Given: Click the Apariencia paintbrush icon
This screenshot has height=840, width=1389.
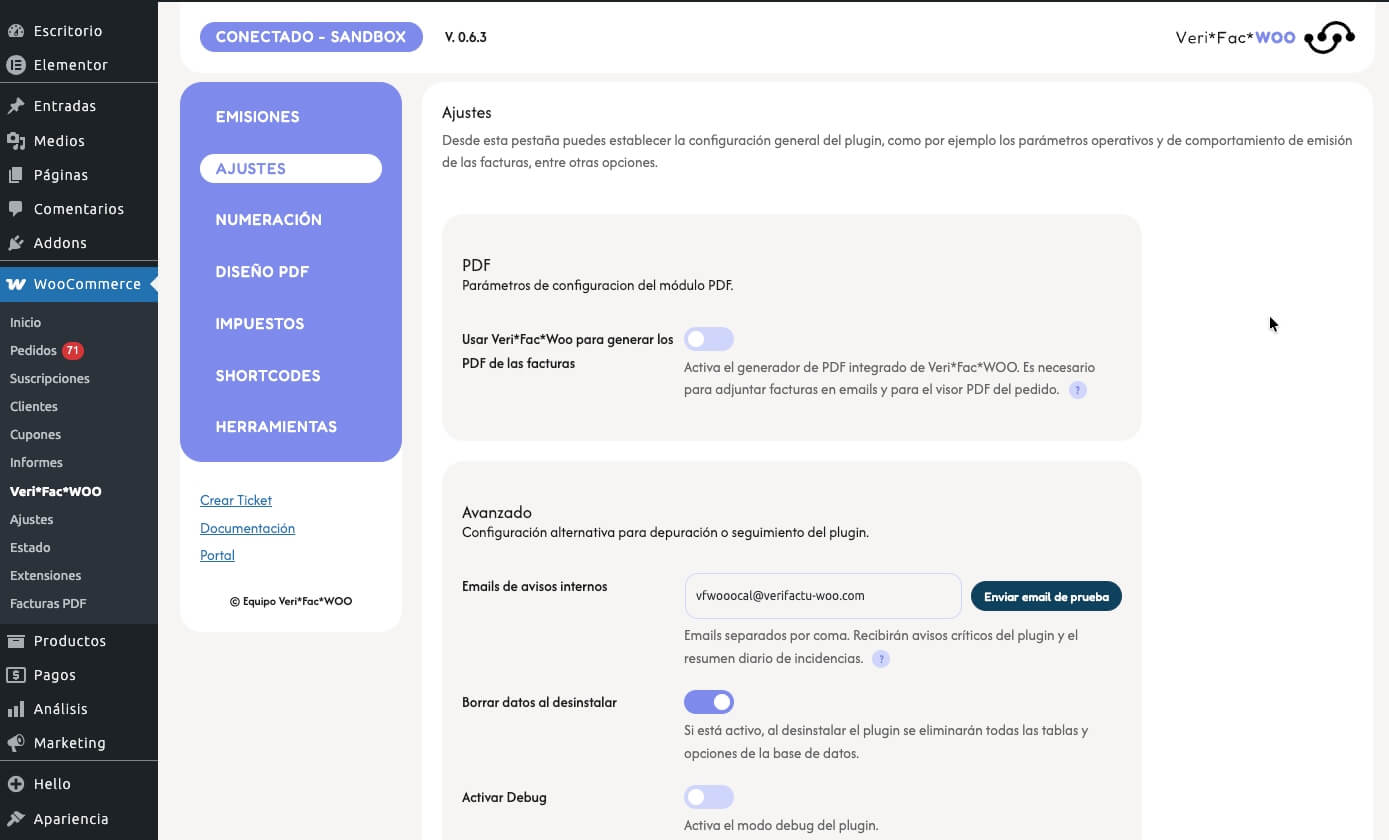Looking at the screenshot, I should pyautogui.click(x=16, y=819).
